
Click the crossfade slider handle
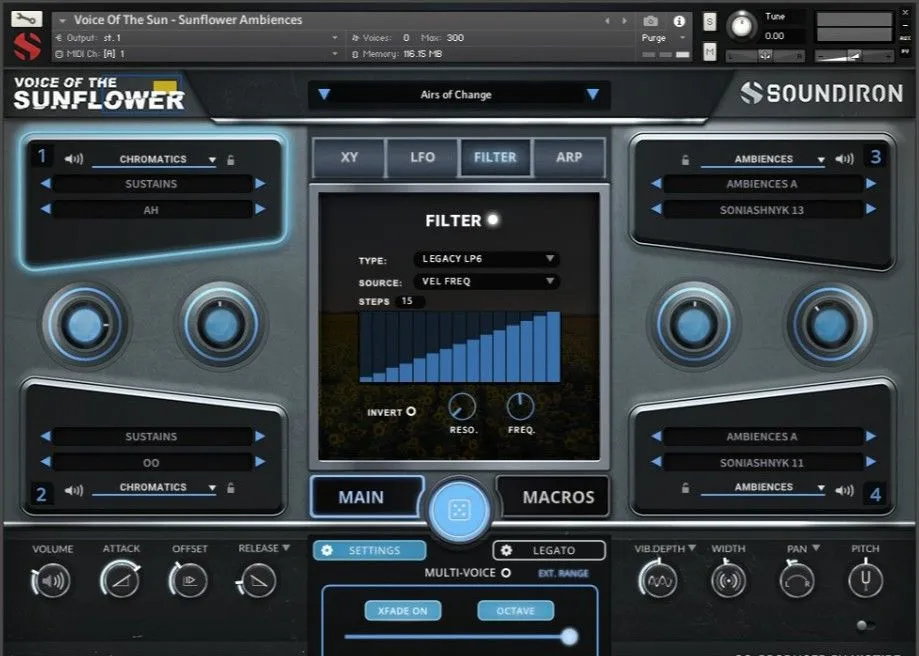click(x=569, y=636)
